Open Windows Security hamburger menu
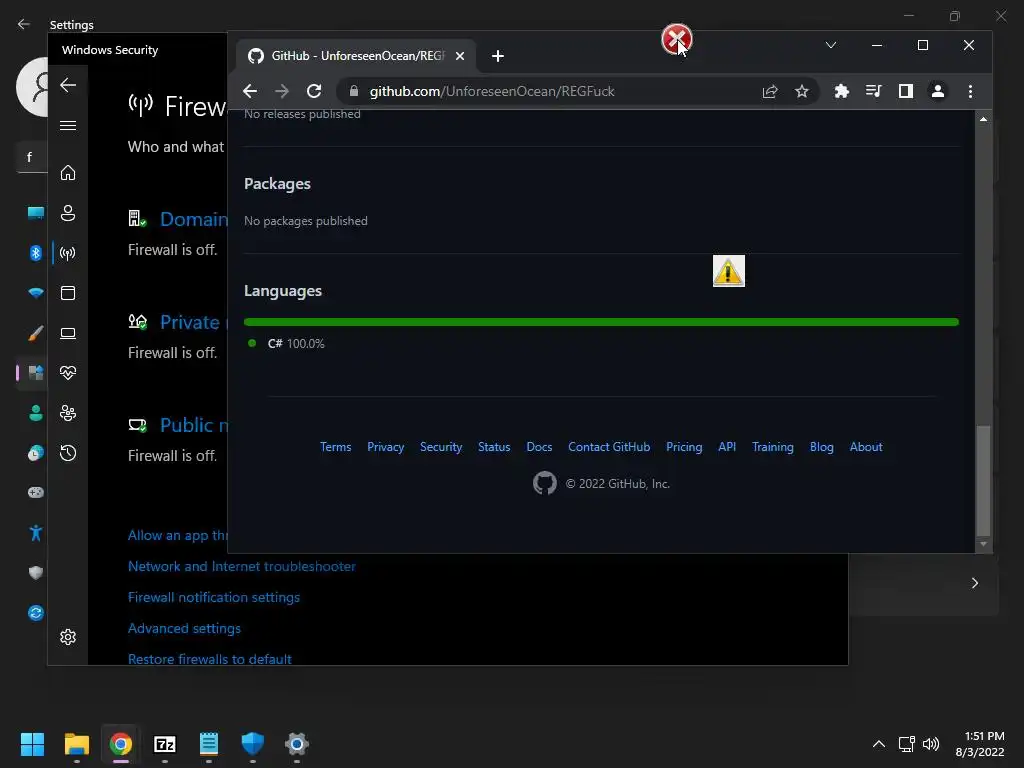The width and height of the screenshot is (1024, 768). [x=68, y=125]
